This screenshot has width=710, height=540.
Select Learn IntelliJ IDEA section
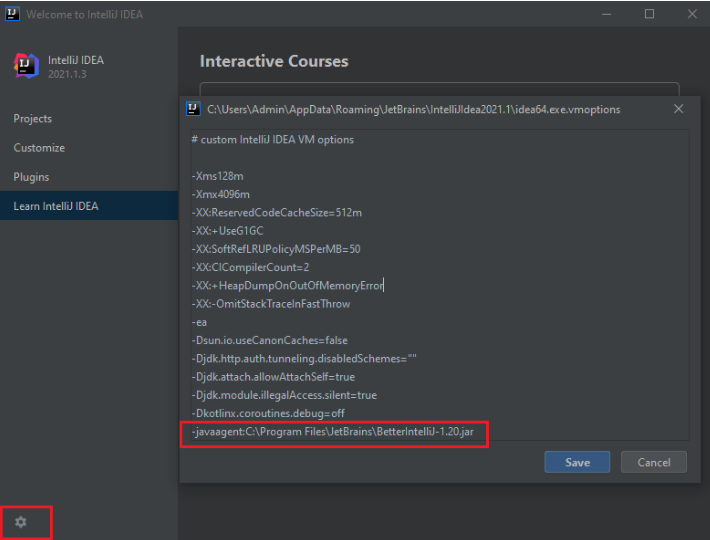pos(89,206)
